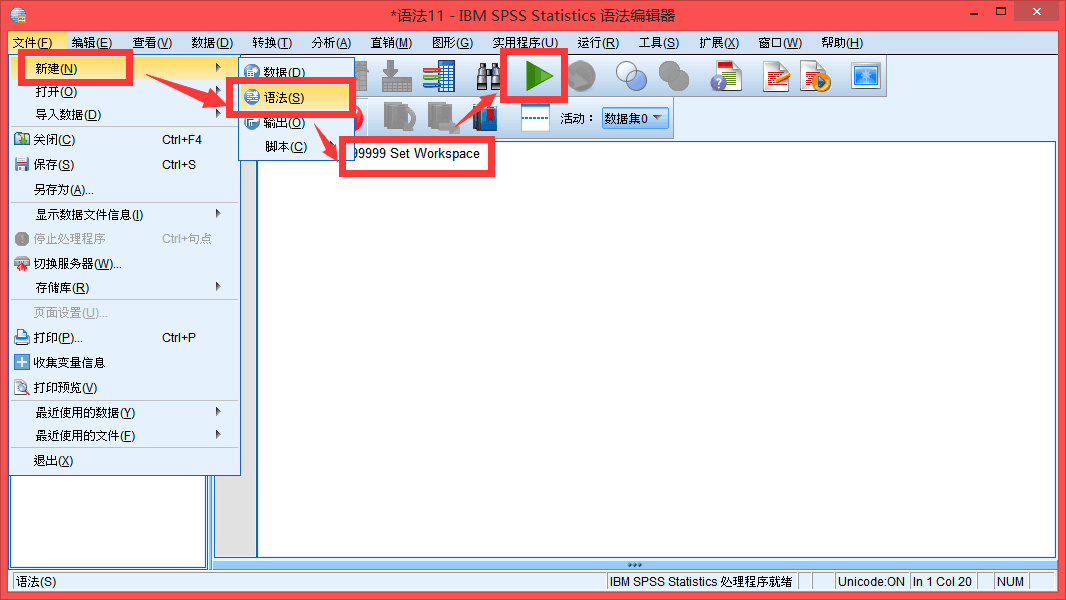1066x600 pixels.
Task: Click the document with pencil icon
Action: [x=776, y=76]
